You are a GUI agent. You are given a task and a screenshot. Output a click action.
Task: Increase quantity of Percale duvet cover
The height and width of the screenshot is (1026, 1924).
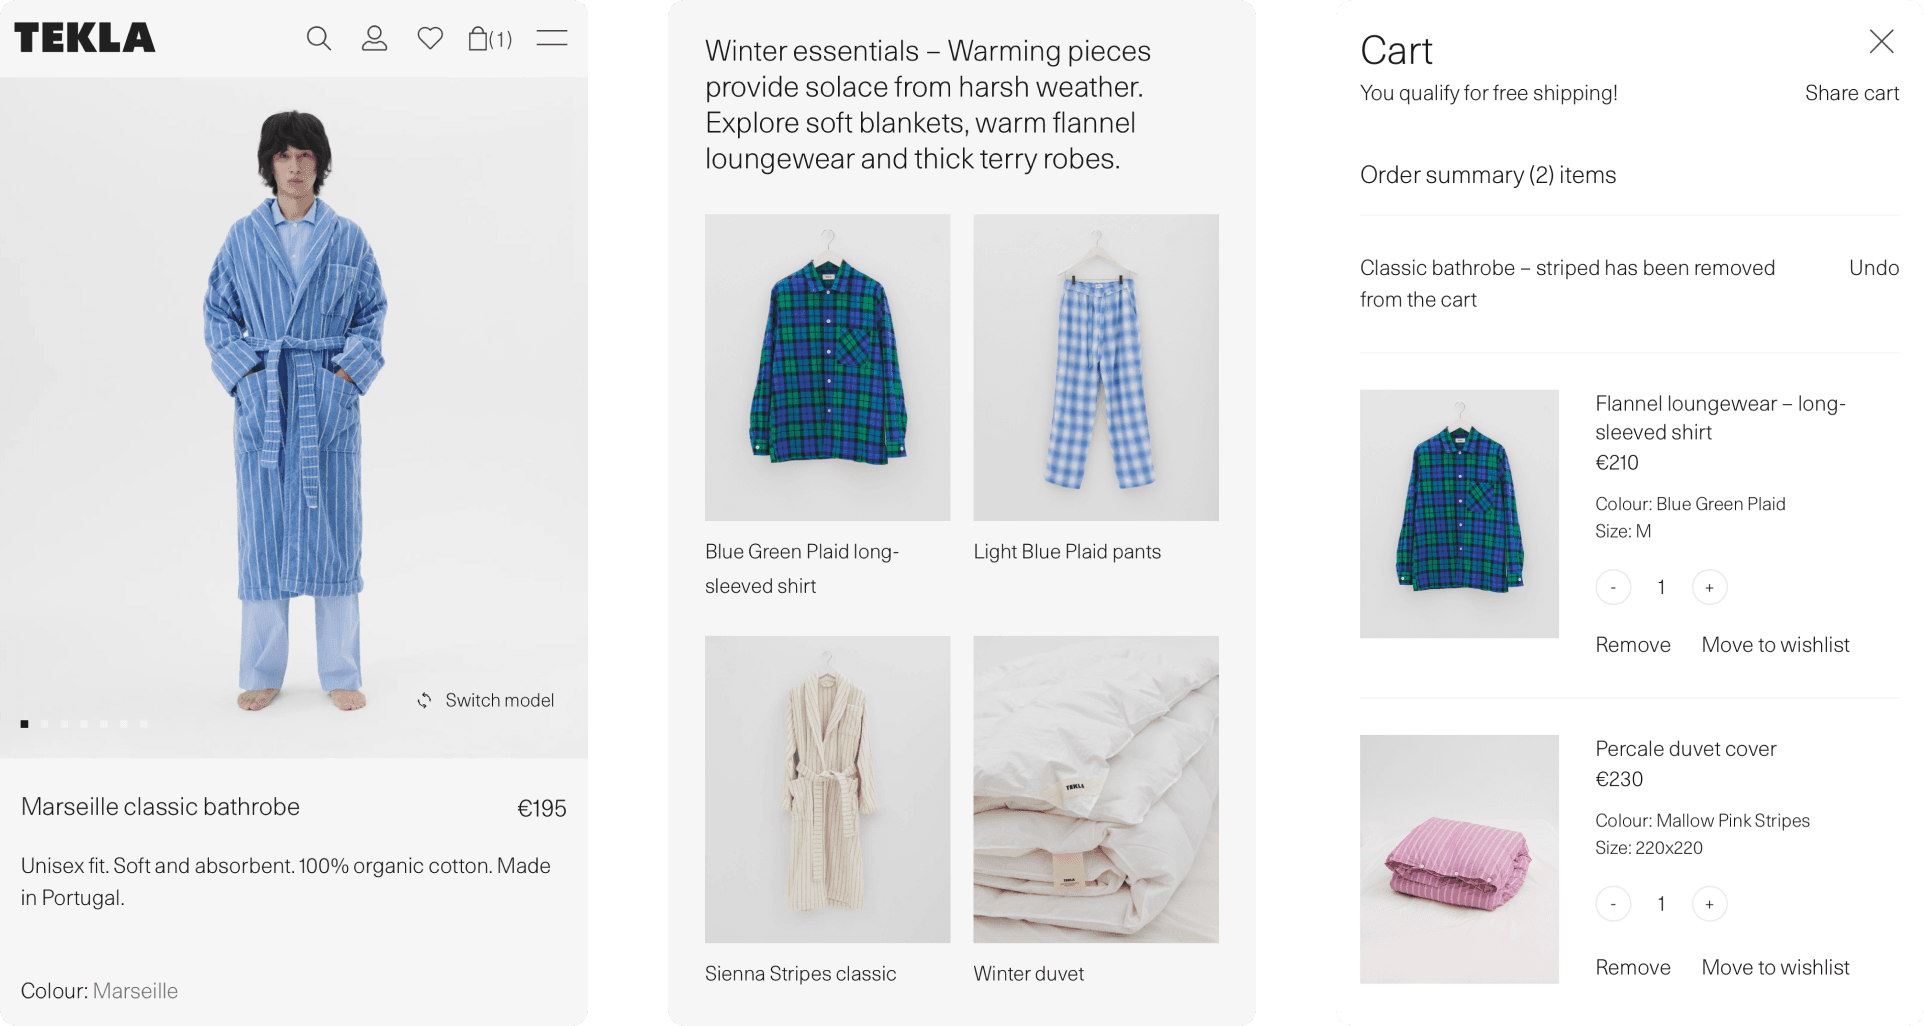point(1709,904)
